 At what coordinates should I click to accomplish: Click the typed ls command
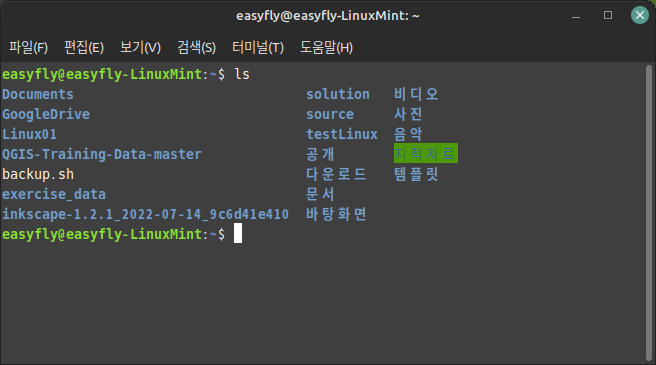[x=242, y=74]
